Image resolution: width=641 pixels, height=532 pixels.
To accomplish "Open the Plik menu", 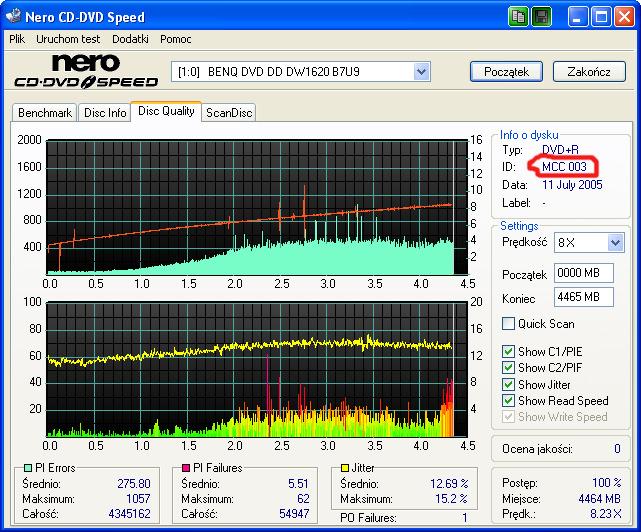I will coord(17,39).
